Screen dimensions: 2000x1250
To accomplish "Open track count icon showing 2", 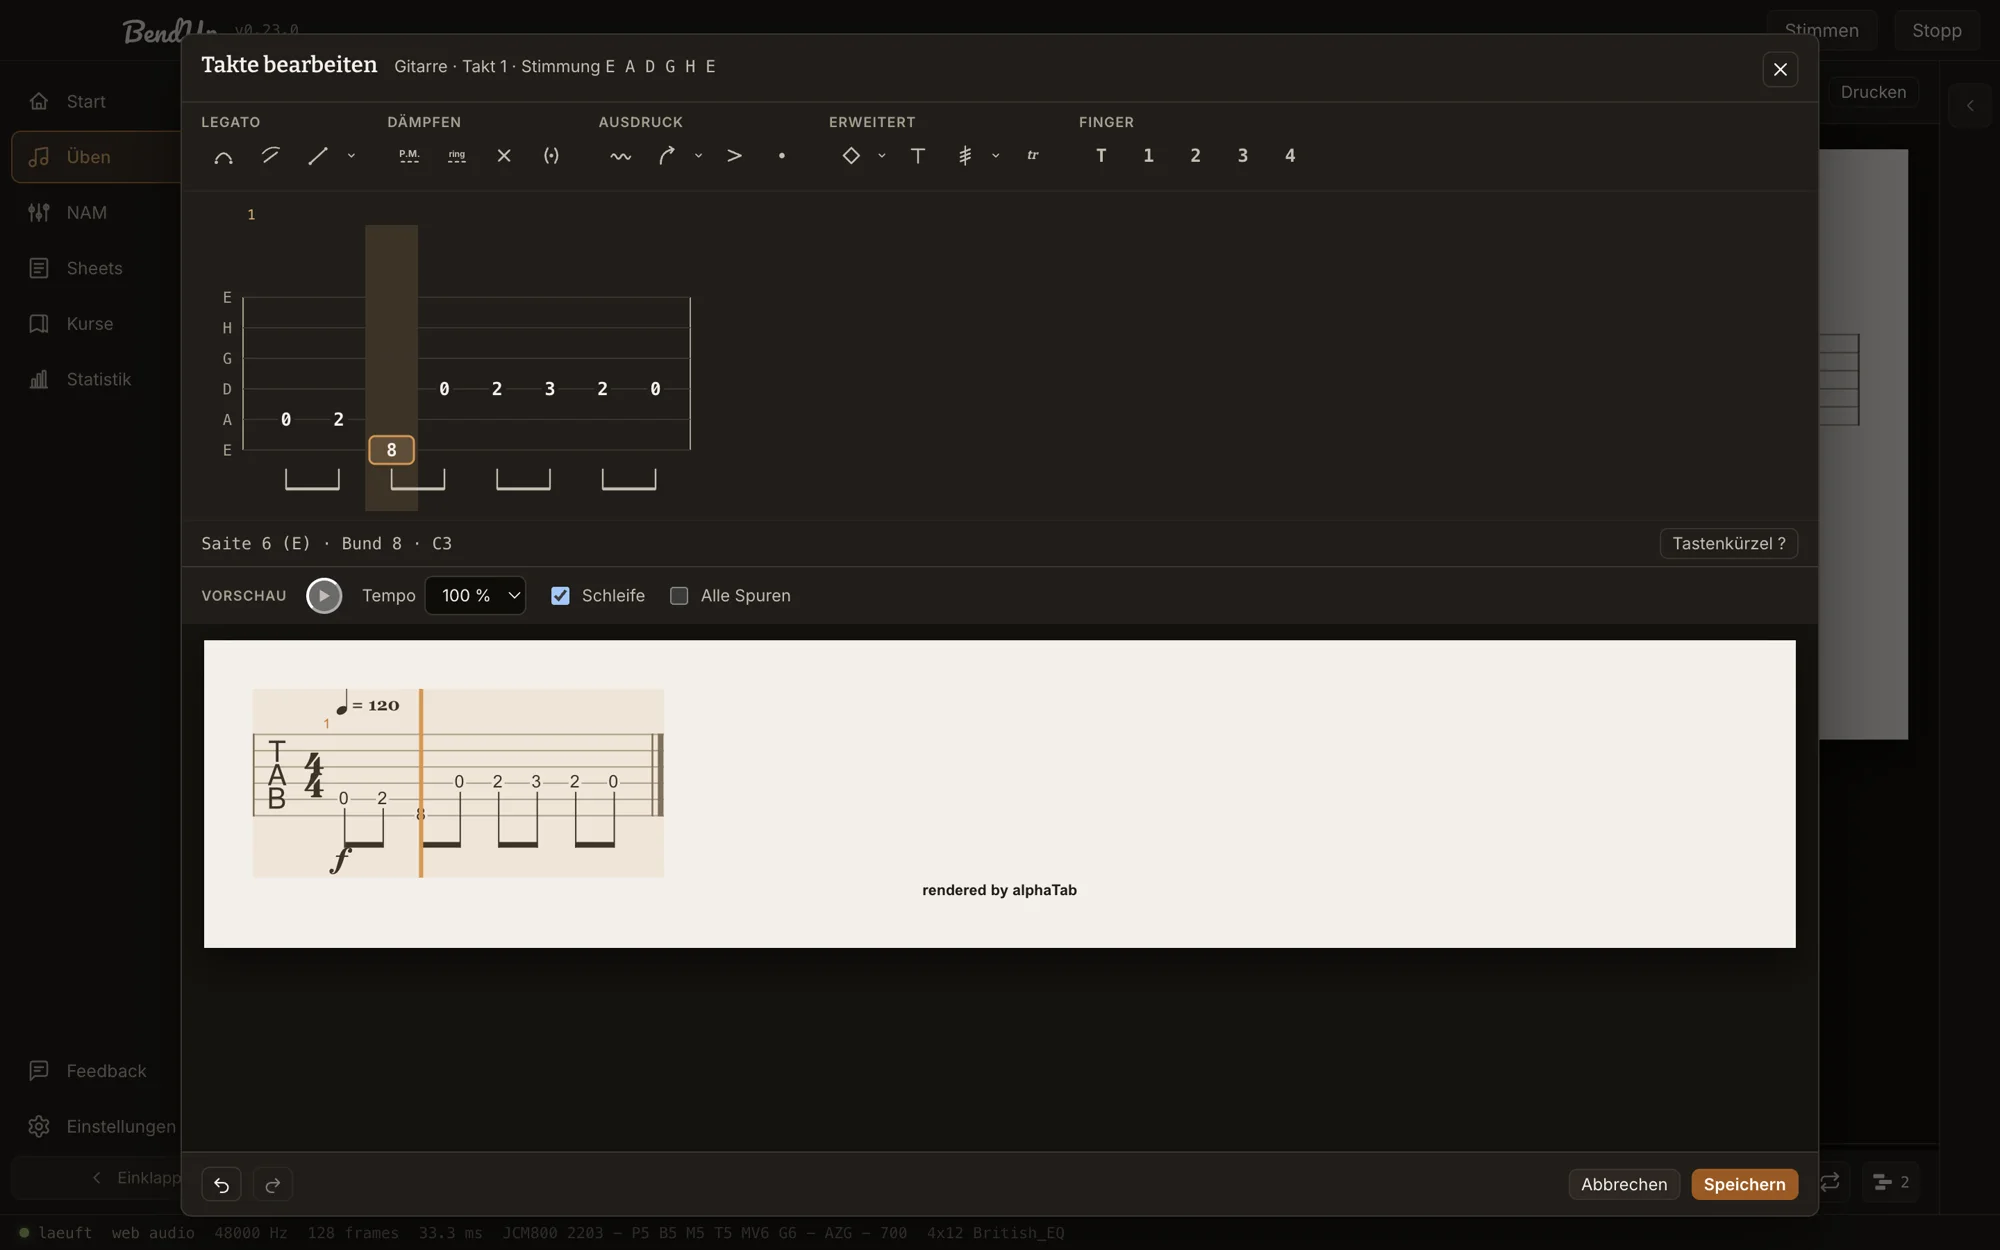I will pos(1891,1182).
